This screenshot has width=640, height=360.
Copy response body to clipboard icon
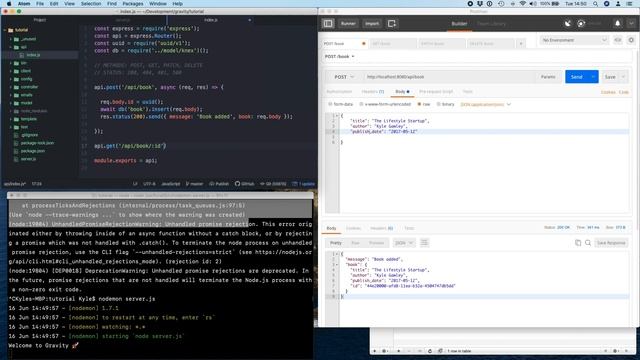click(x=578, y=243)
